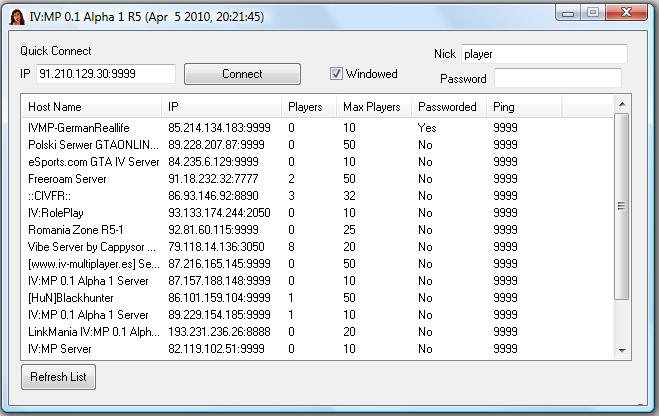Select Vibe Server by Cappysor row
659x416 pixels.
[x=318, y=247]
